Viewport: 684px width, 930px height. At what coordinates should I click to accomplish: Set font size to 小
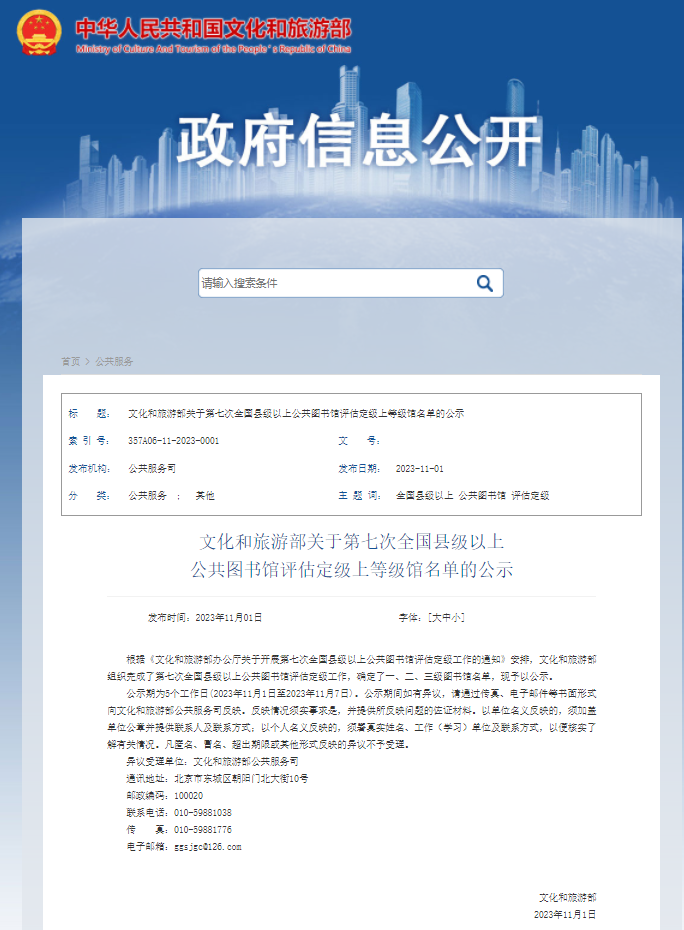click(456, 617)
